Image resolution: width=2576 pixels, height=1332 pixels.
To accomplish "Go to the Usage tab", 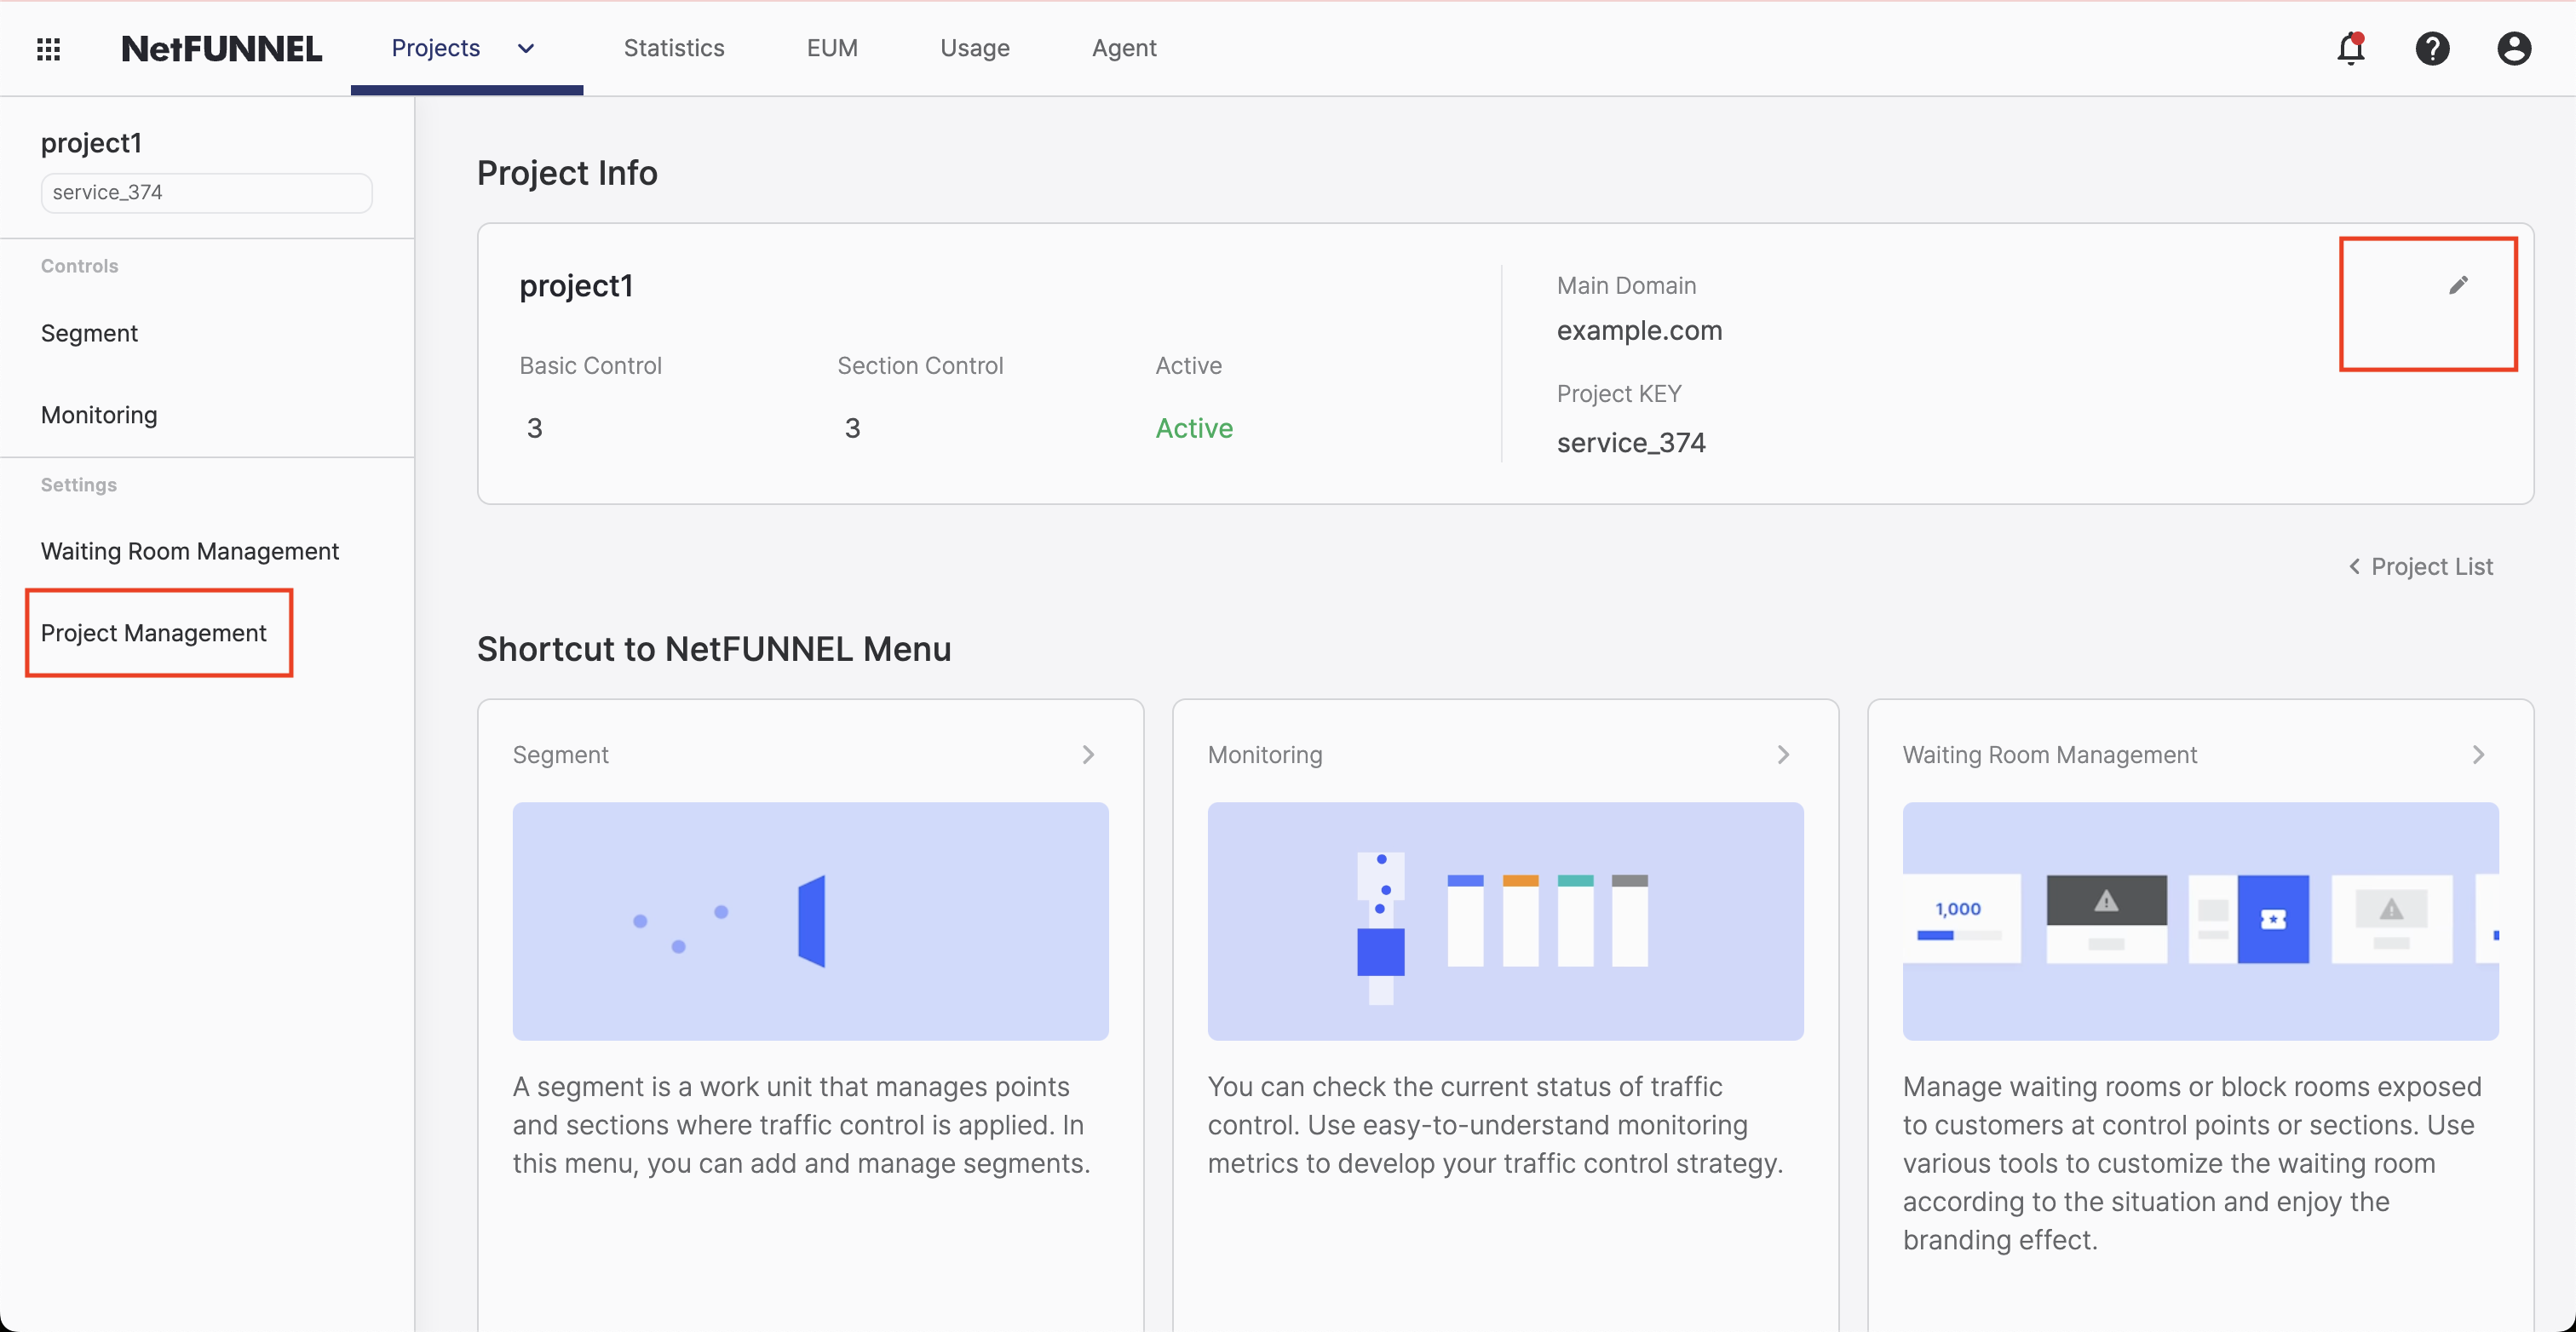I will click(x=974, y=48).
